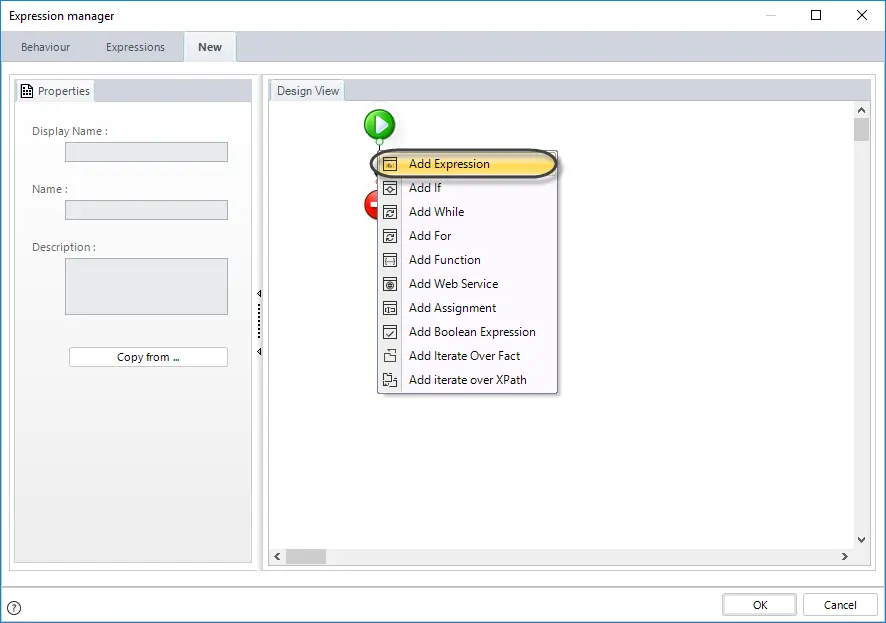Choose Add Boolean Expression menu entry
This screenshot has width=886, height=623.
click(467, 332)
